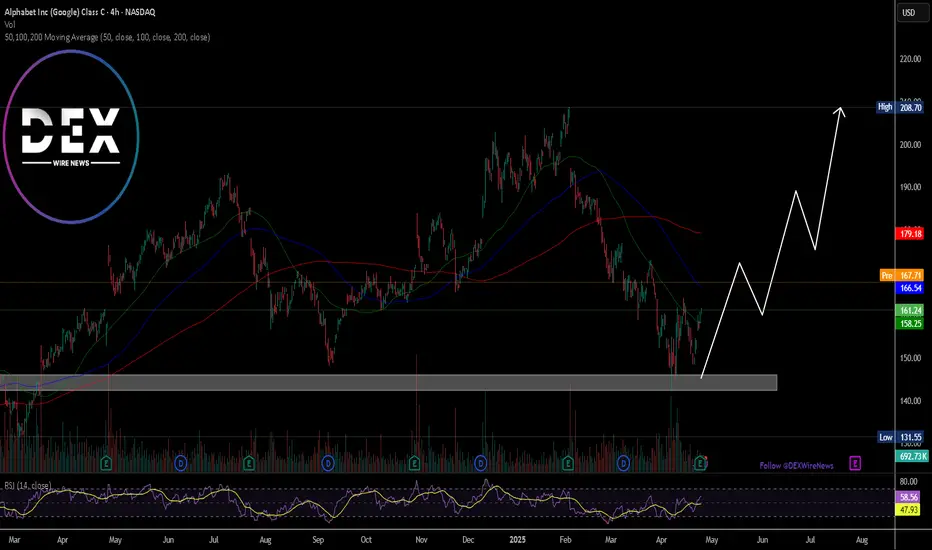Select the RSI (14, close) legend
Image resolution: width=932 pixels, height=550 pixels.
coord(27,485)
